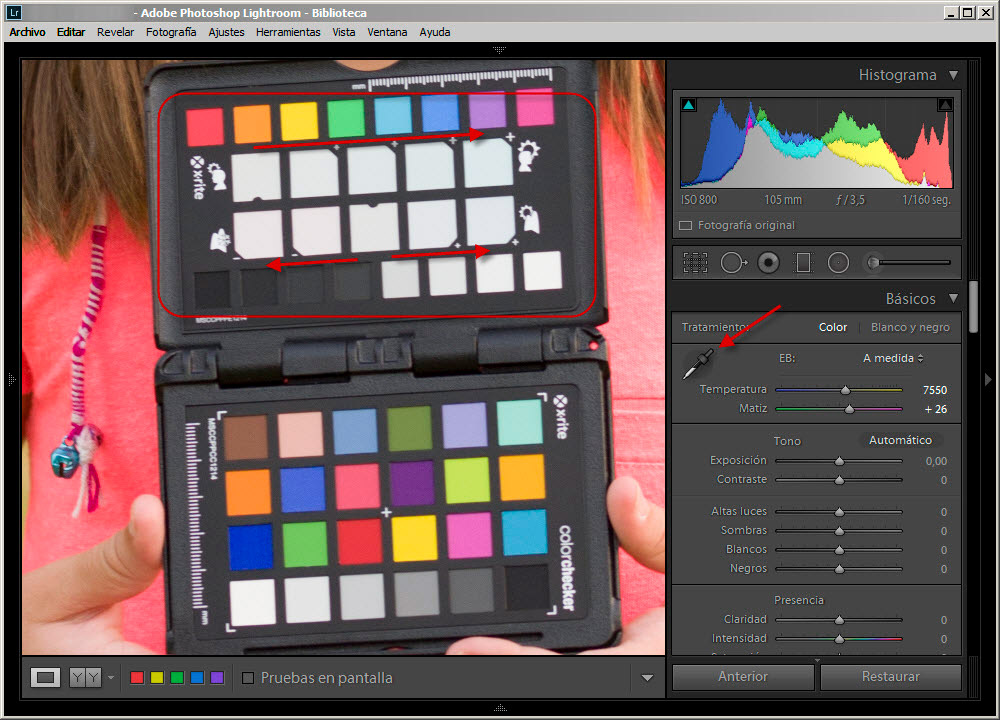Activate the Red eye correction tool
Screen dimensions: 1000x720
(x=767, y=262)
